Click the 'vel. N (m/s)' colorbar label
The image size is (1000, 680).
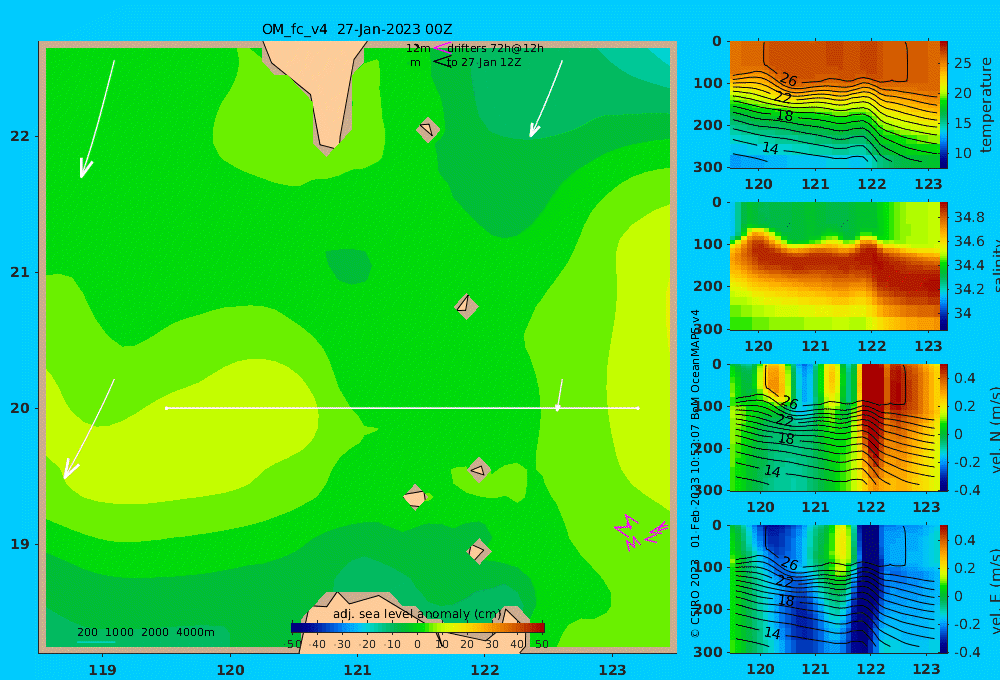(x=994, y=429)
